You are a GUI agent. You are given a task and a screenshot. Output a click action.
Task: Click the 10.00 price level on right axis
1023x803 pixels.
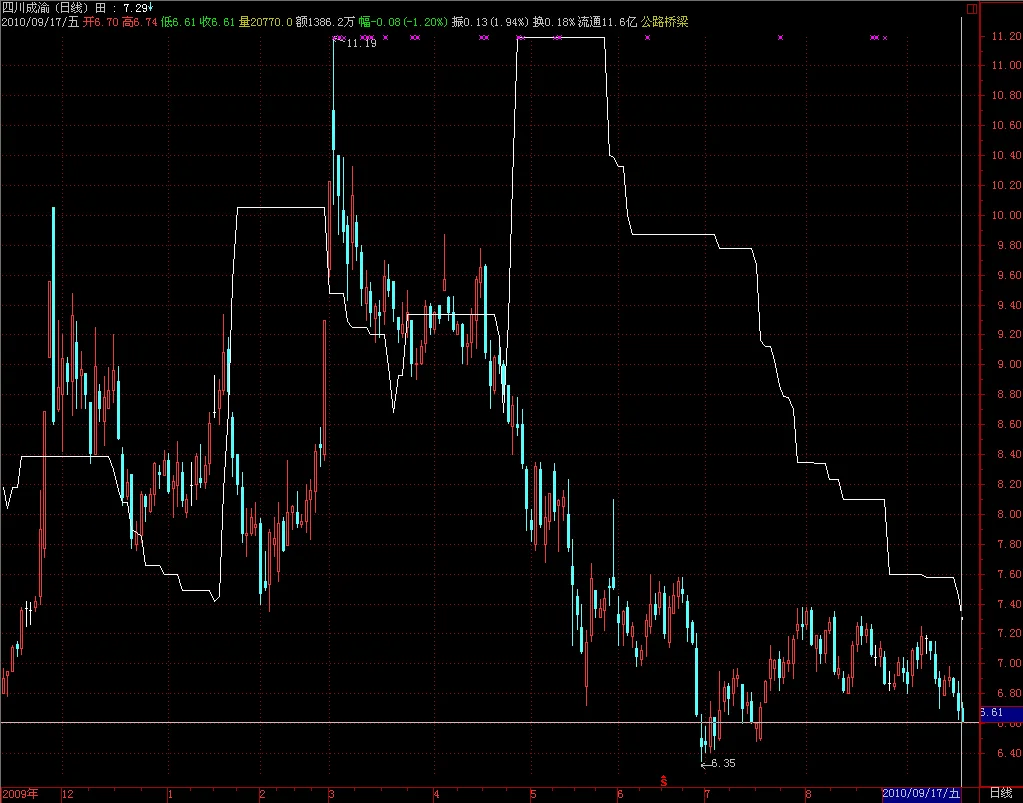[1006, 215]
